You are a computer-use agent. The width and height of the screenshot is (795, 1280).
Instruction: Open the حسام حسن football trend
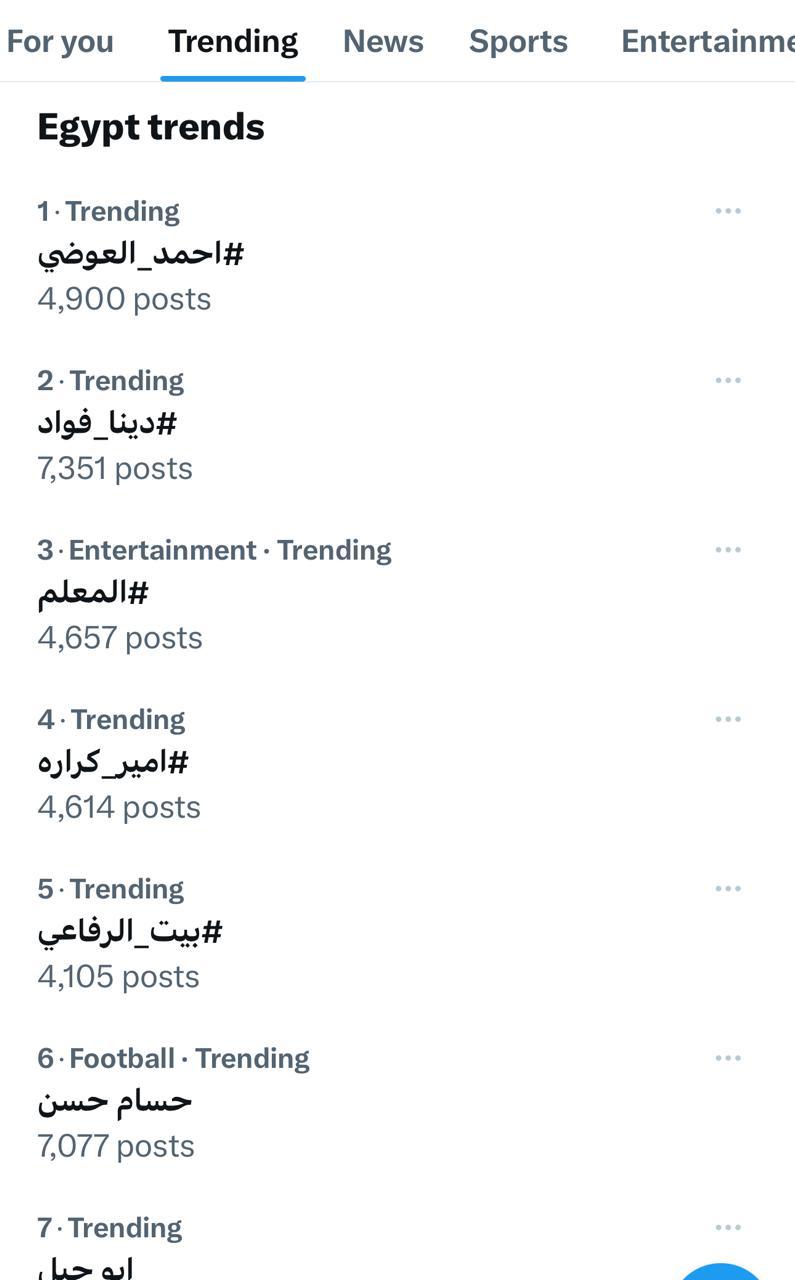pyautogui.click(x=115, y=1102)
